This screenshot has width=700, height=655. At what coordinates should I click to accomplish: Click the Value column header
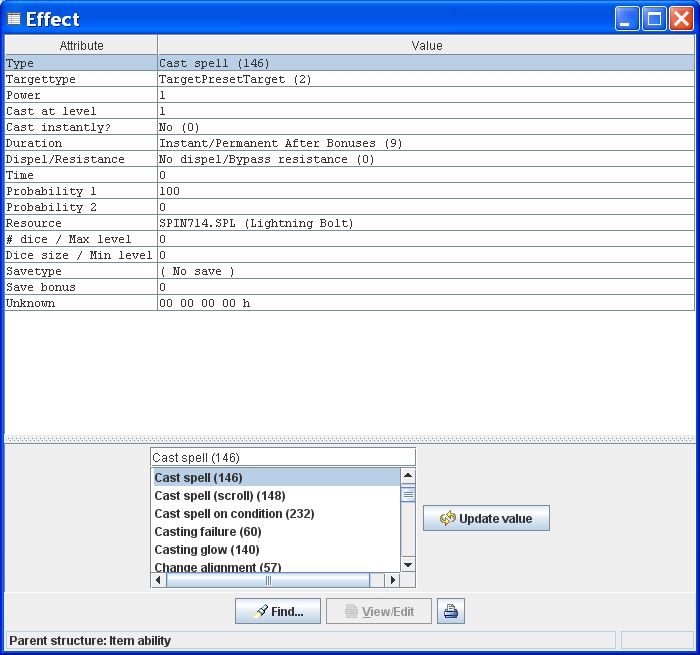(x=426, y=45)
